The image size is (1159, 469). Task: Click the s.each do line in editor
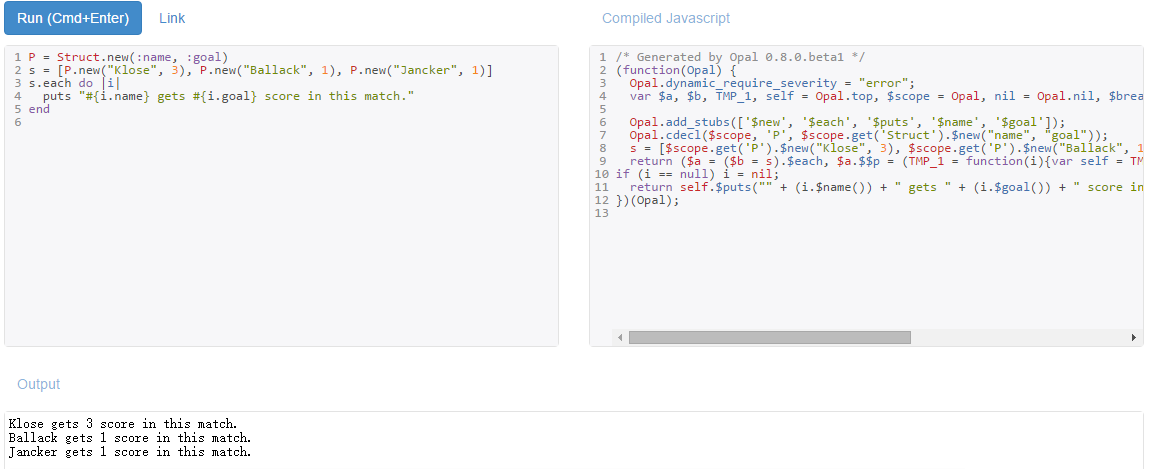(74, 83)
